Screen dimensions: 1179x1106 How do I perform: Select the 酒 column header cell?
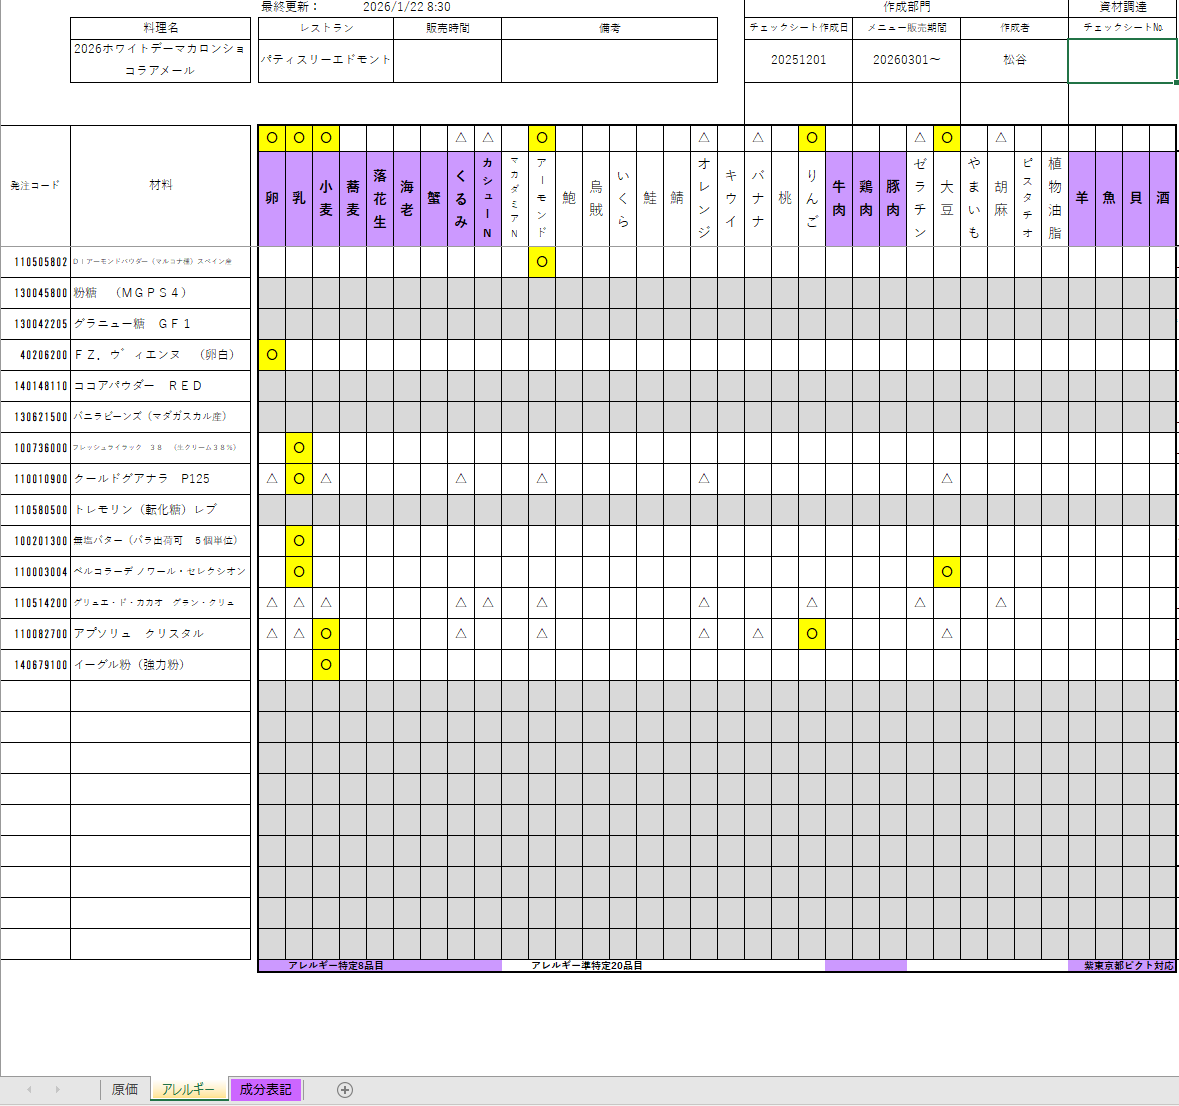click(1163, 198)
